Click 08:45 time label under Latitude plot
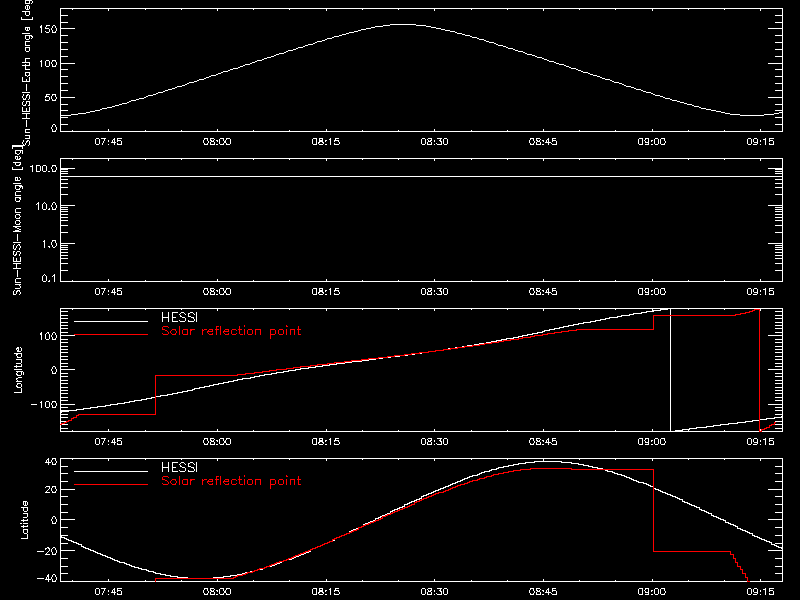The width and height of the screenshot is (800, 600). (x=543, y=592)
